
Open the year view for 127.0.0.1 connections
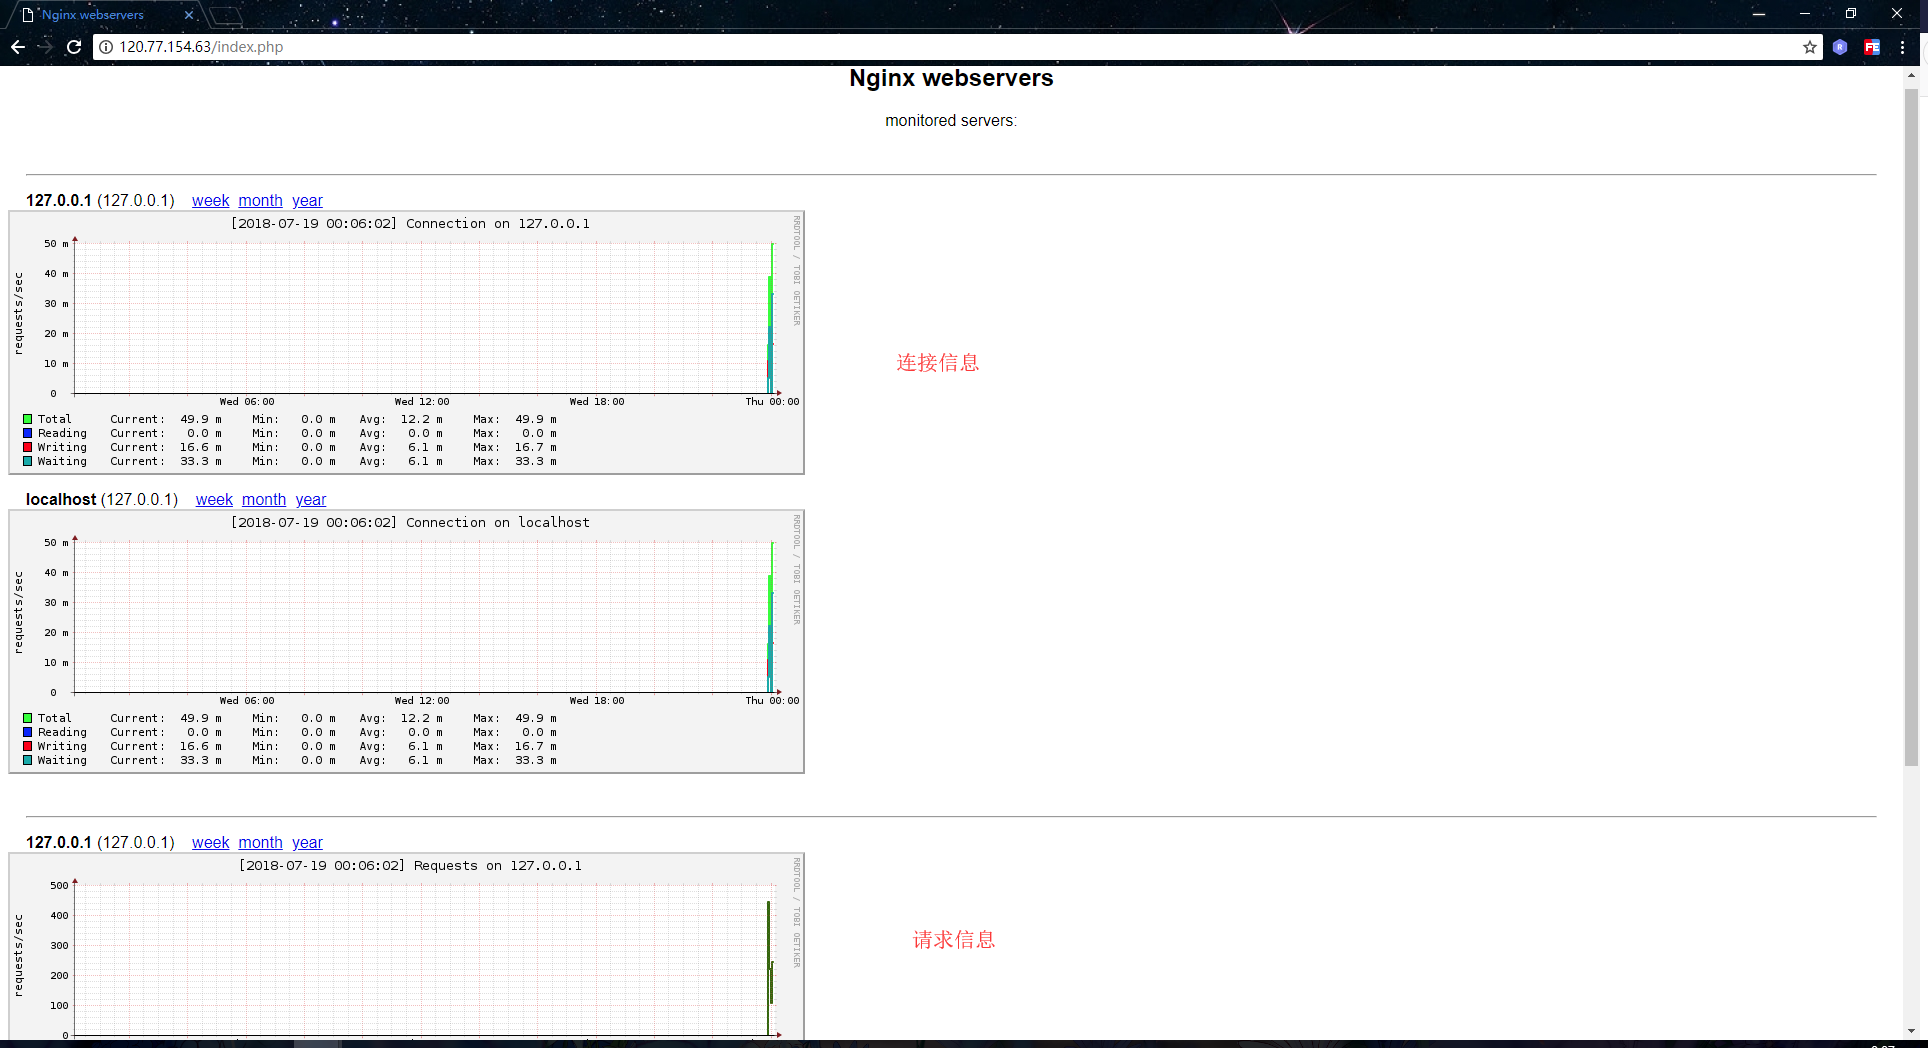(x=307, y=200)
